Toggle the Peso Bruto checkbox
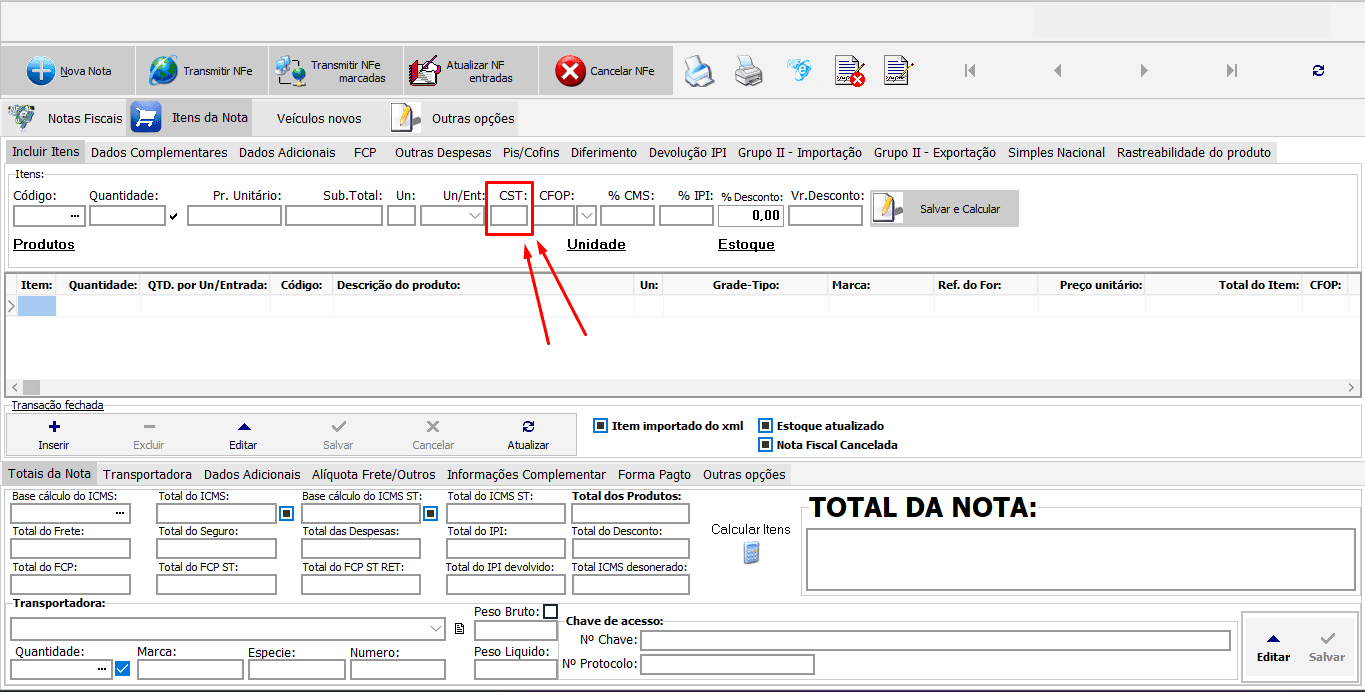The height and width of the screenshot is (692, 1365). (549, 610)
